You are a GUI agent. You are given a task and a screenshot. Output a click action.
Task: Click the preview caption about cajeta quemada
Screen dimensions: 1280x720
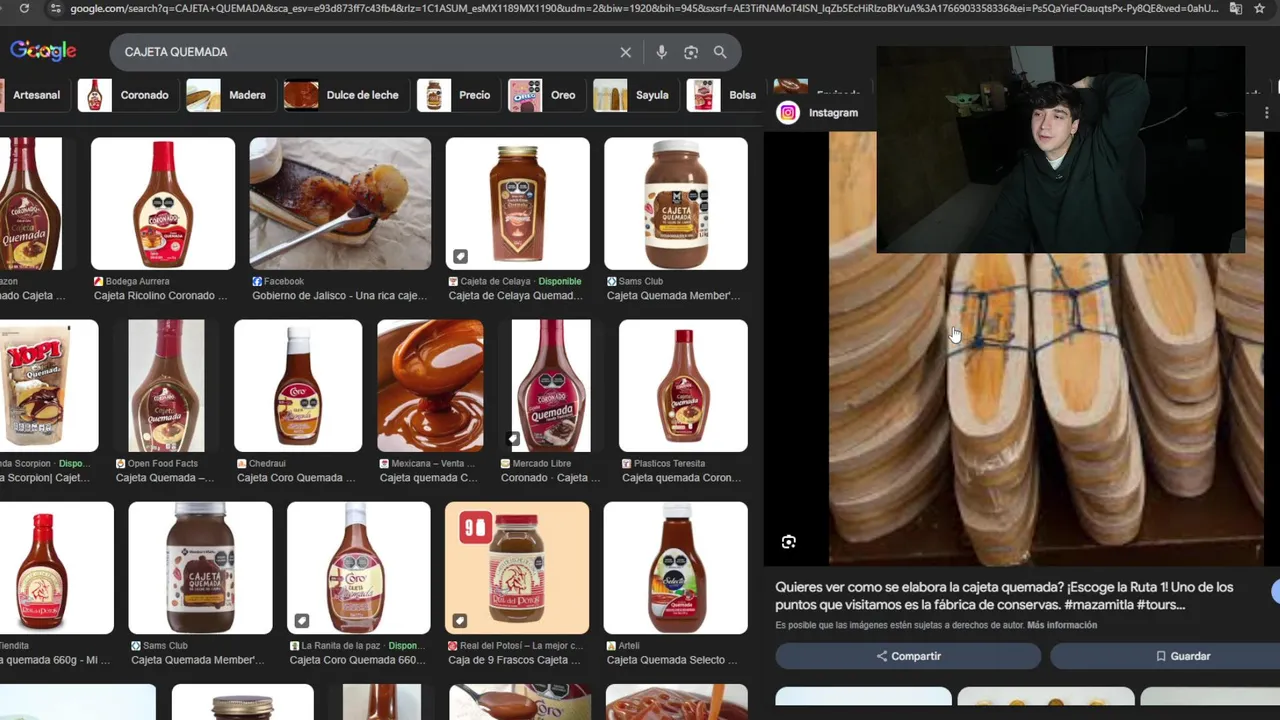coord(1004,596)
